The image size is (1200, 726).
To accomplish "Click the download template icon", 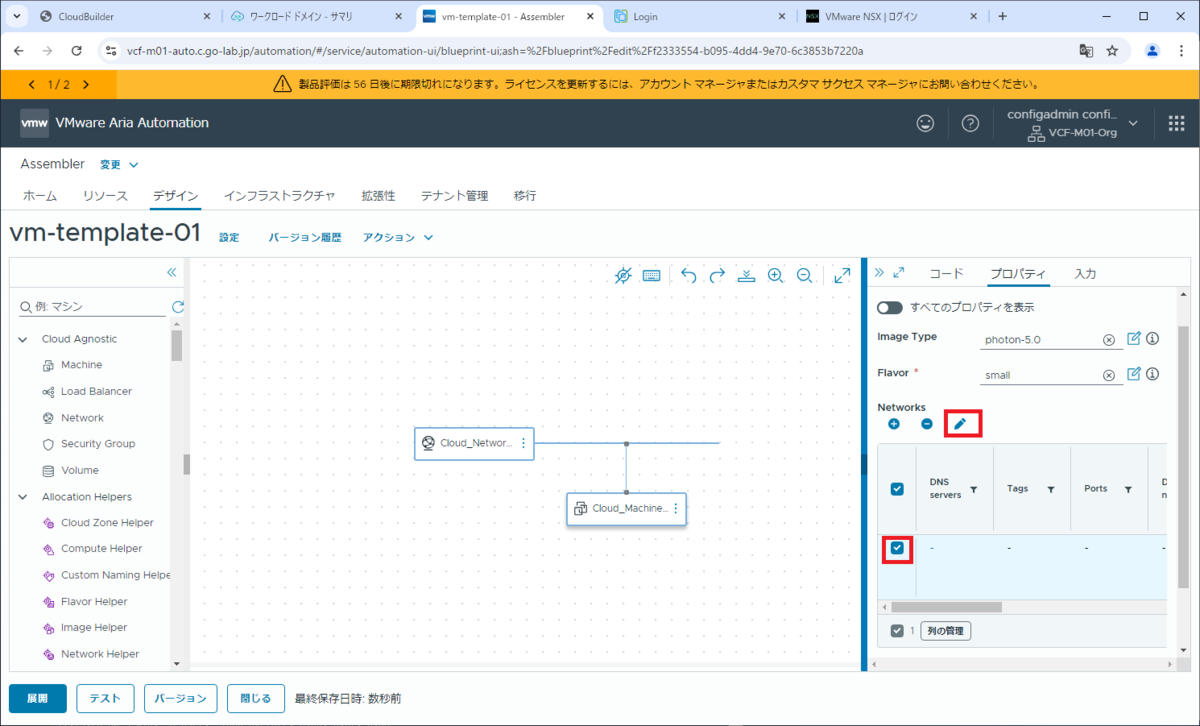I will tap(746, 275).
